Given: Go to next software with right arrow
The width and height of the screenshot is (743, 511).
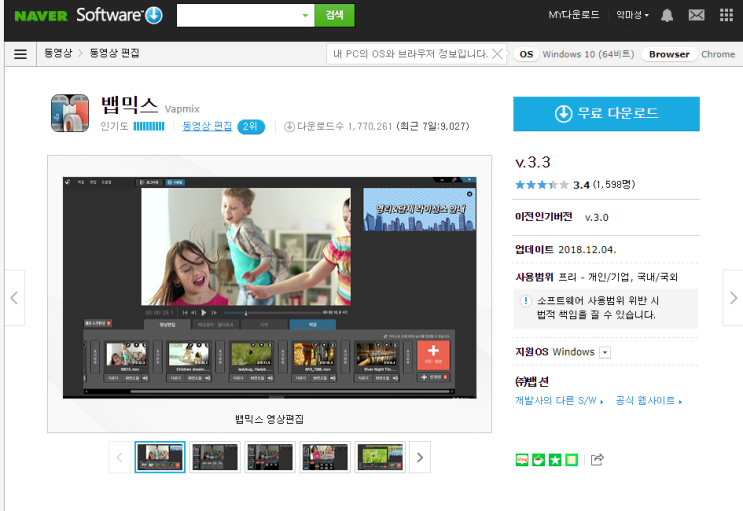Looking at the screenshot, I should point(733,298).
